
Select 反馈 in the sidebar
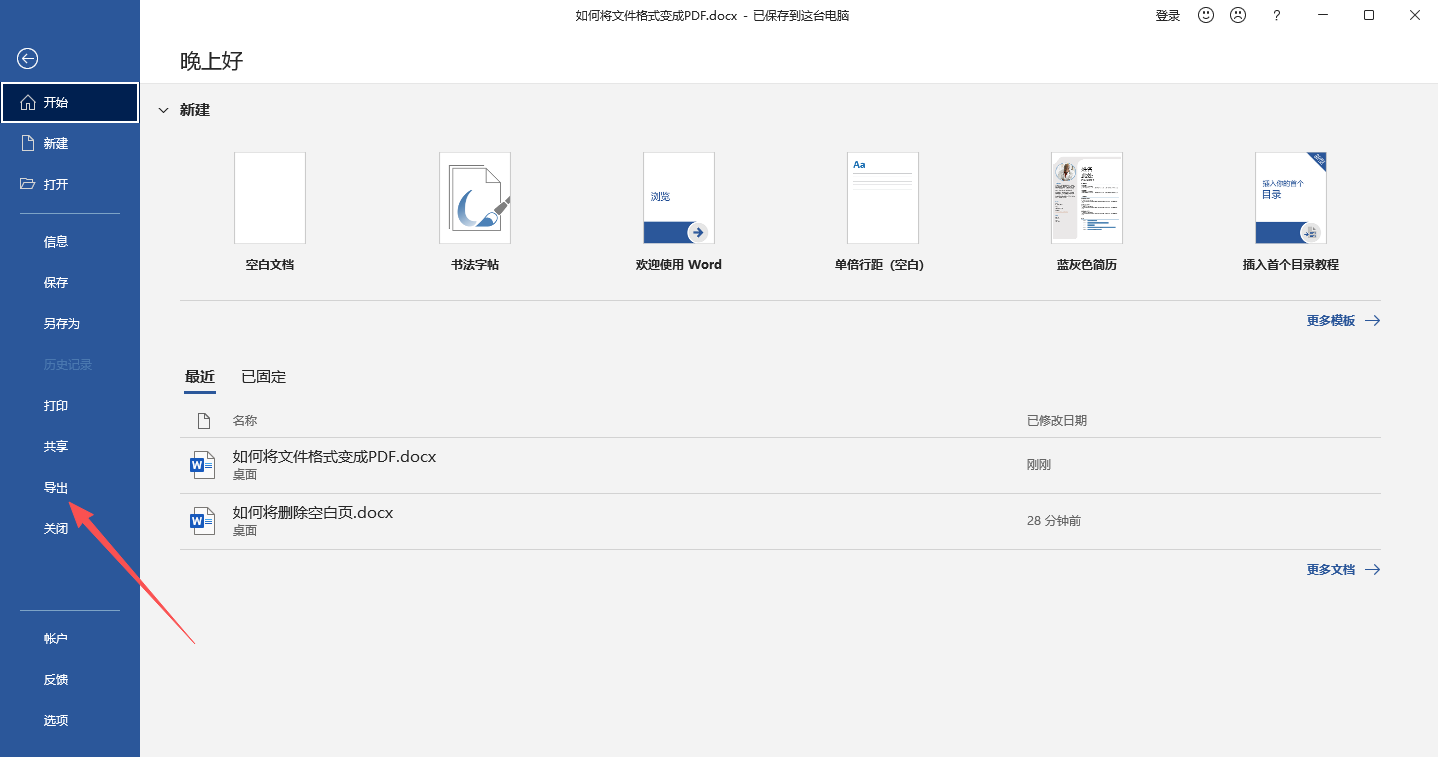tap(56, 679)
